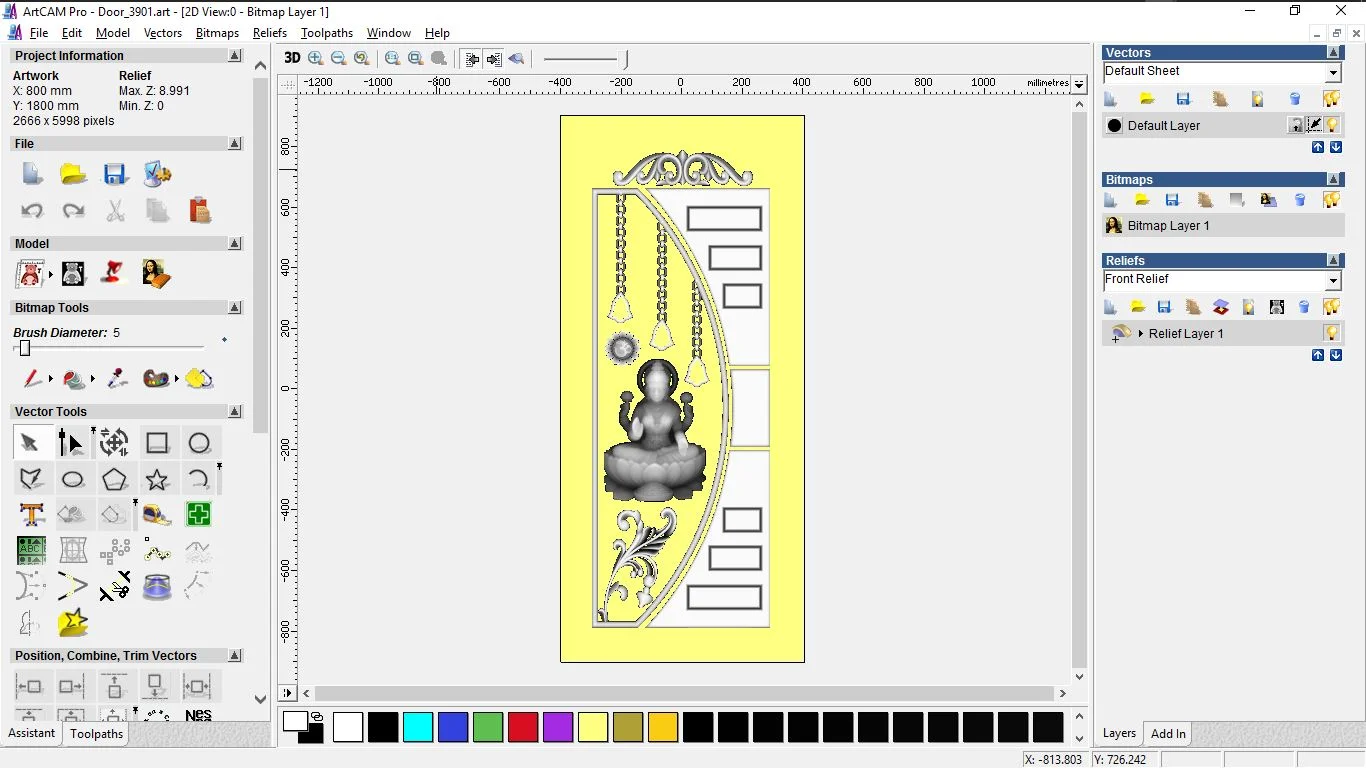Select the create star vector tool
Screen dimensions: 1366x768
(x=157, y=479)
